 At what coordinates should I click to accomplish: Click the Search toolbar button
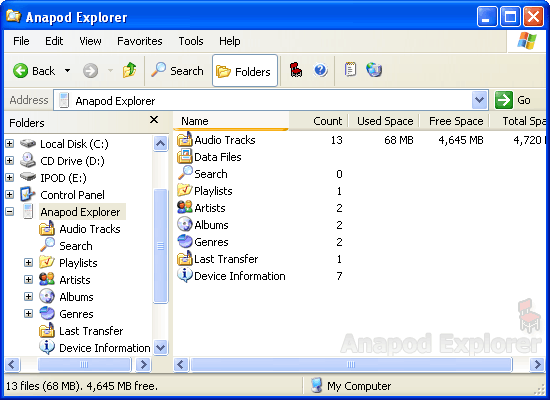tap(177, 71)
